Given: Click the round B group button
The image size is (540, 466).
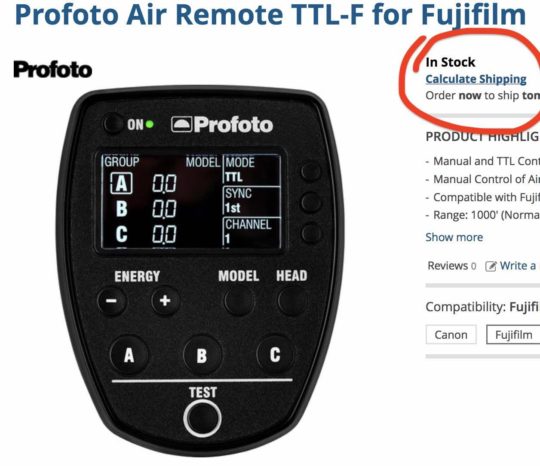Looking at the screenshot, I should click(x=202, y=355).
